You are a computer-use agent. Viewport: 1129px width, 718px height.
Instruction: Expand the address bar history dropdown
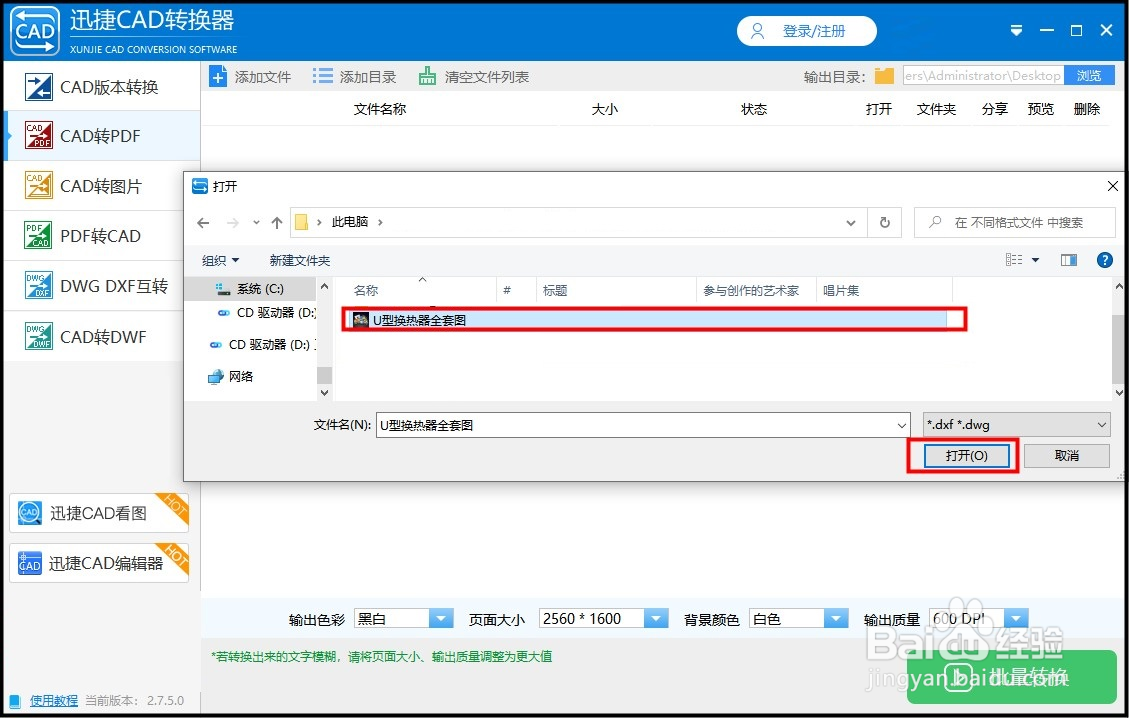pyautogui.click(x=851, y=223)
